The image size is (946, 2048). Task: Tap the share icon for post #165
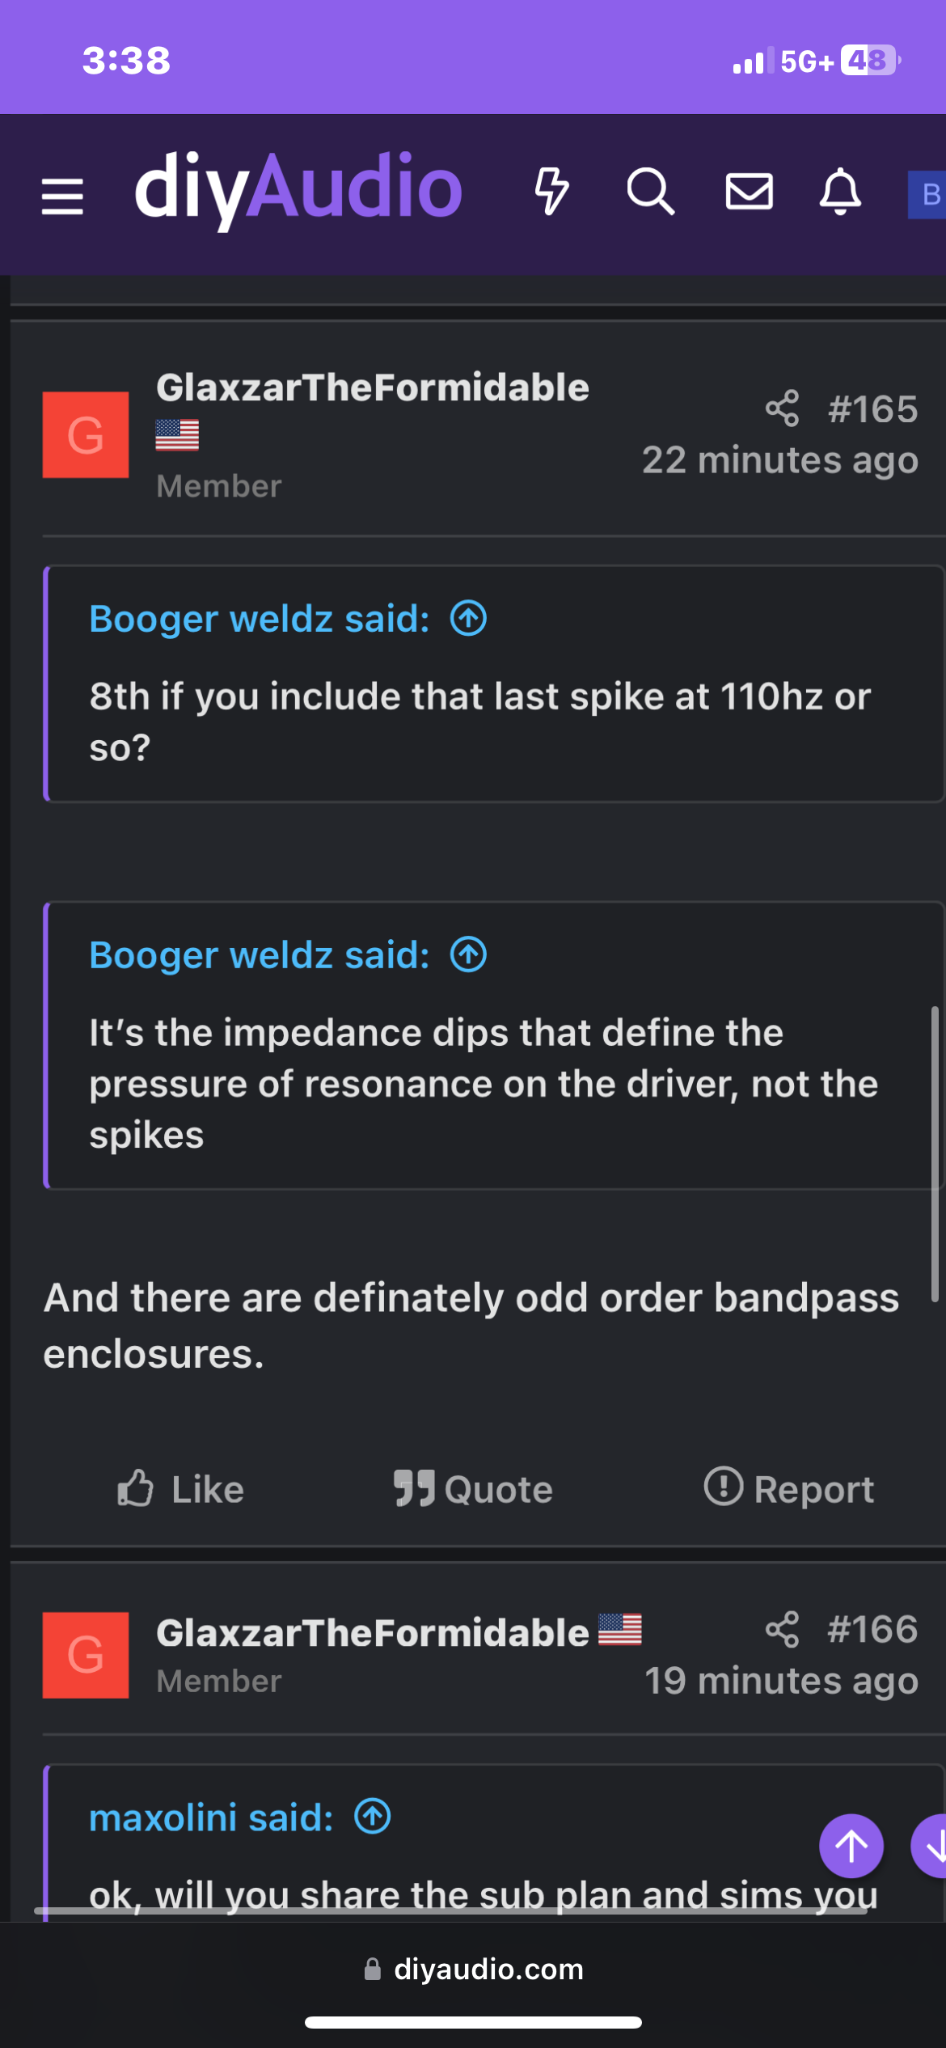pos(782,408)
